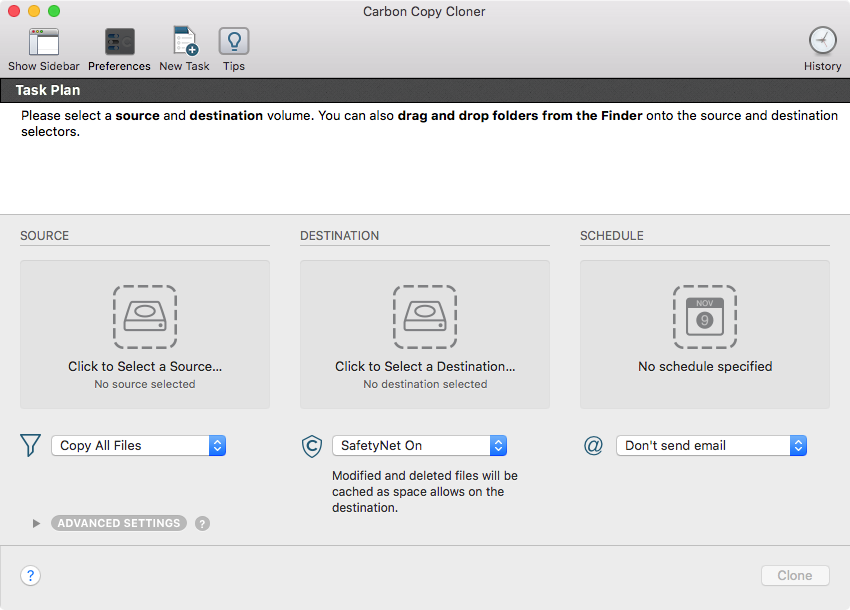Open Preferences from the toolbar
The width and height of the screenshot is (850, 610).
pyautogui.click(x=119, y=42)
